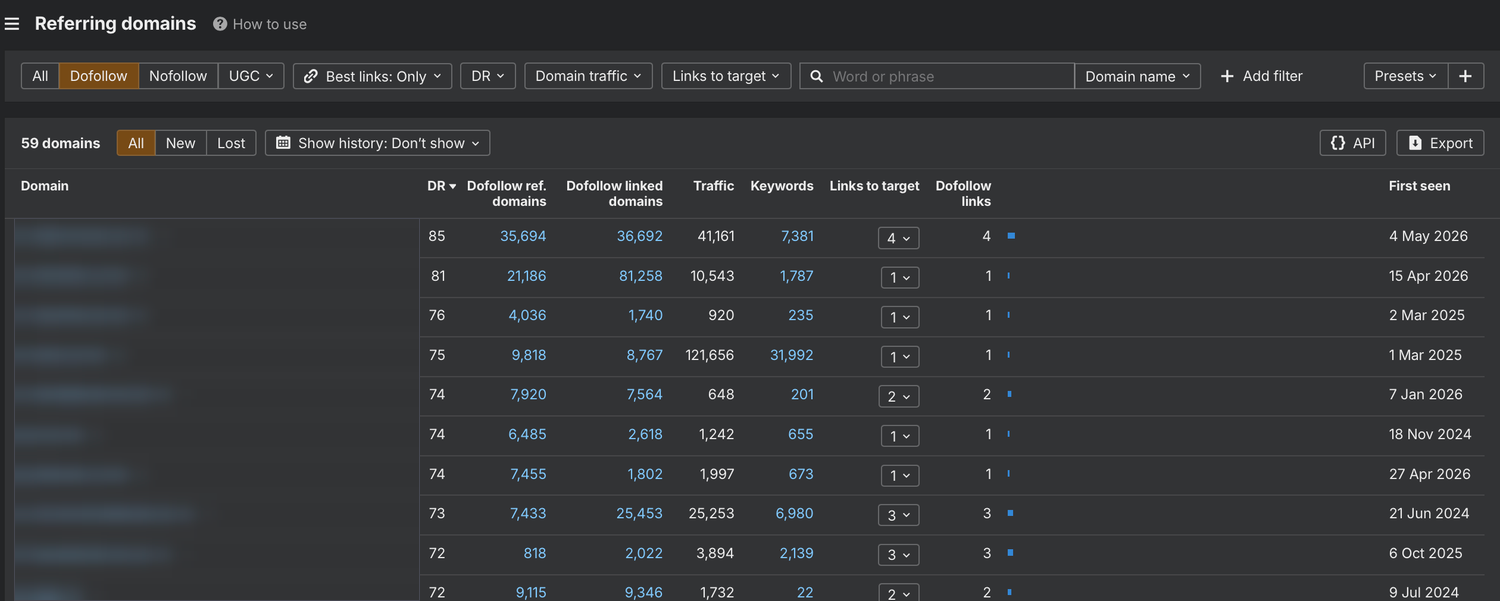Open 25,453 dofollow linked domains link

tap(639, 513)
